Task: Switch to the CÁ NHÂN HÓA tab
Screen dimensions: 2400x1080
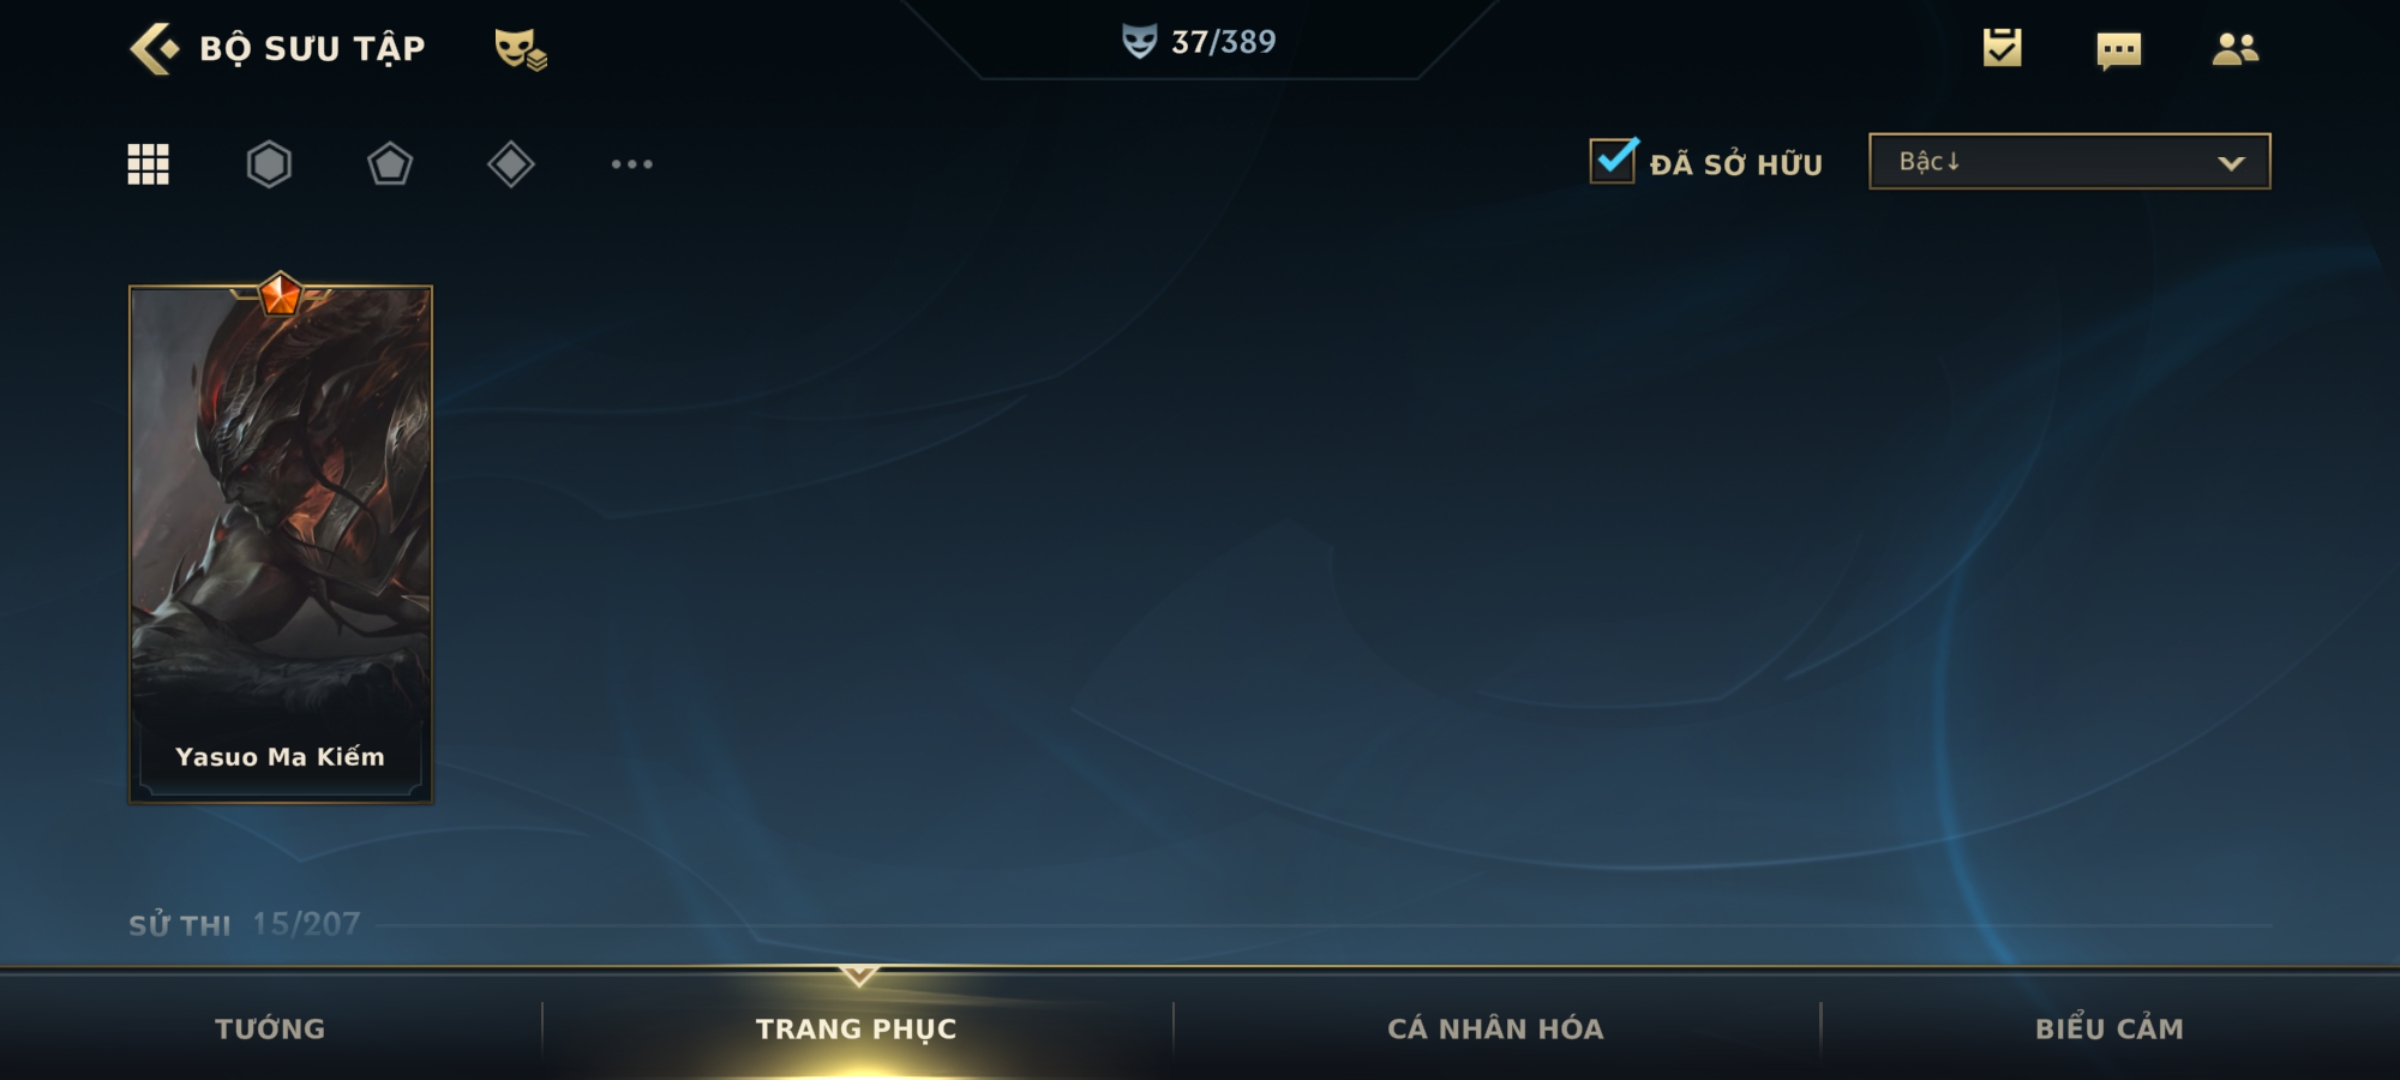Action: (x=1496, y=1028)
